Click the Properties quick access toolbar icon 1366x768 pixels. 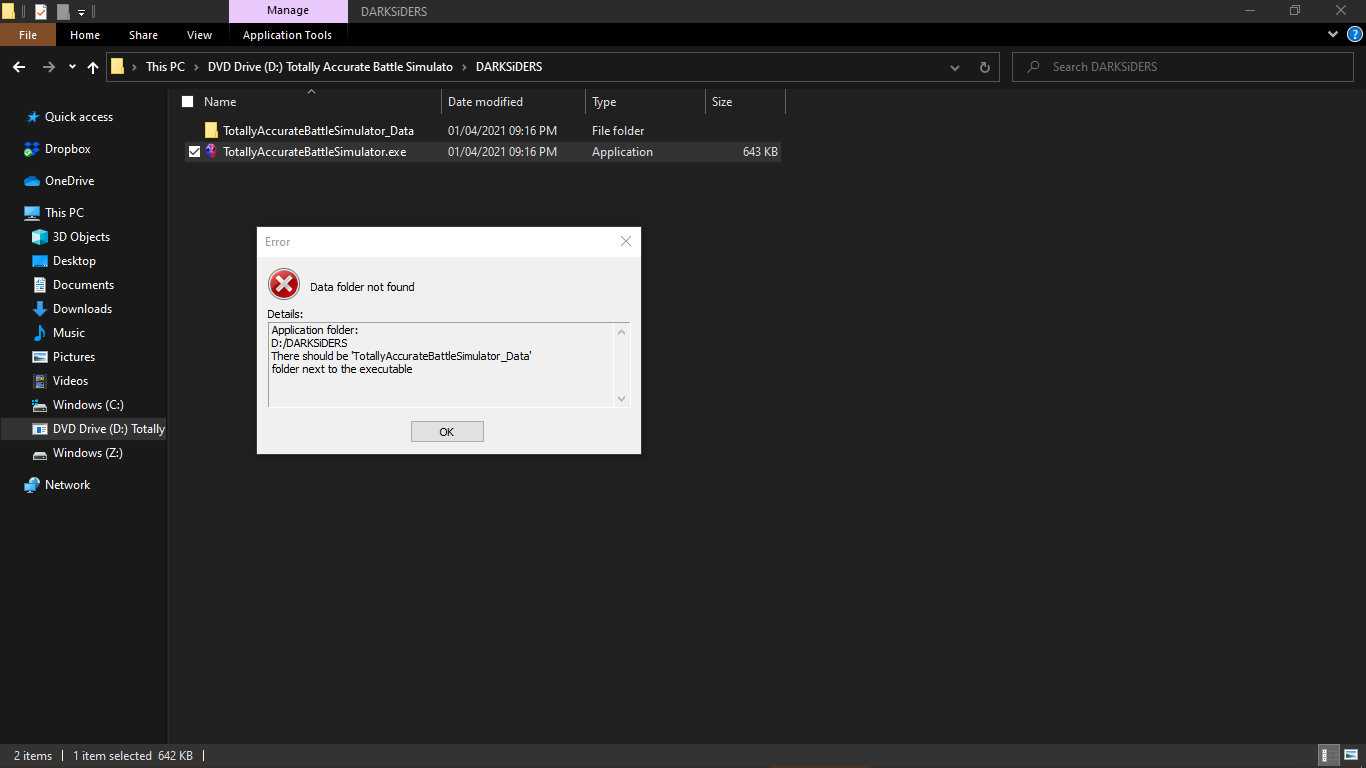click(40, 12)
